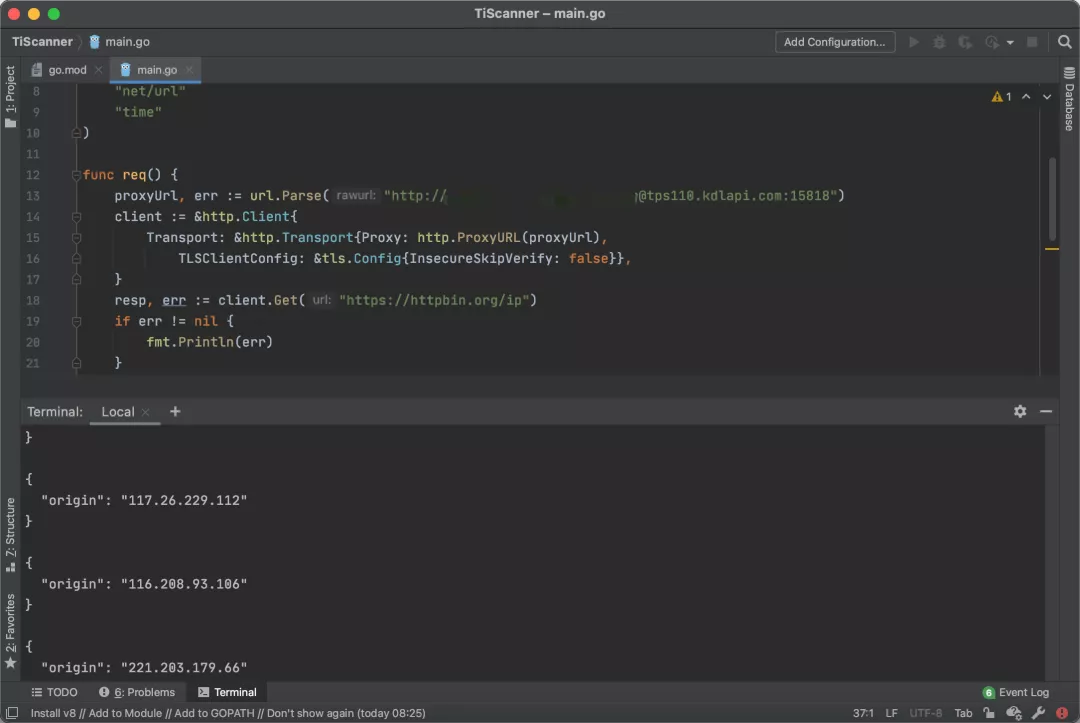Open terminal settings gear
1080x723 pixels.
(1020, 411)
